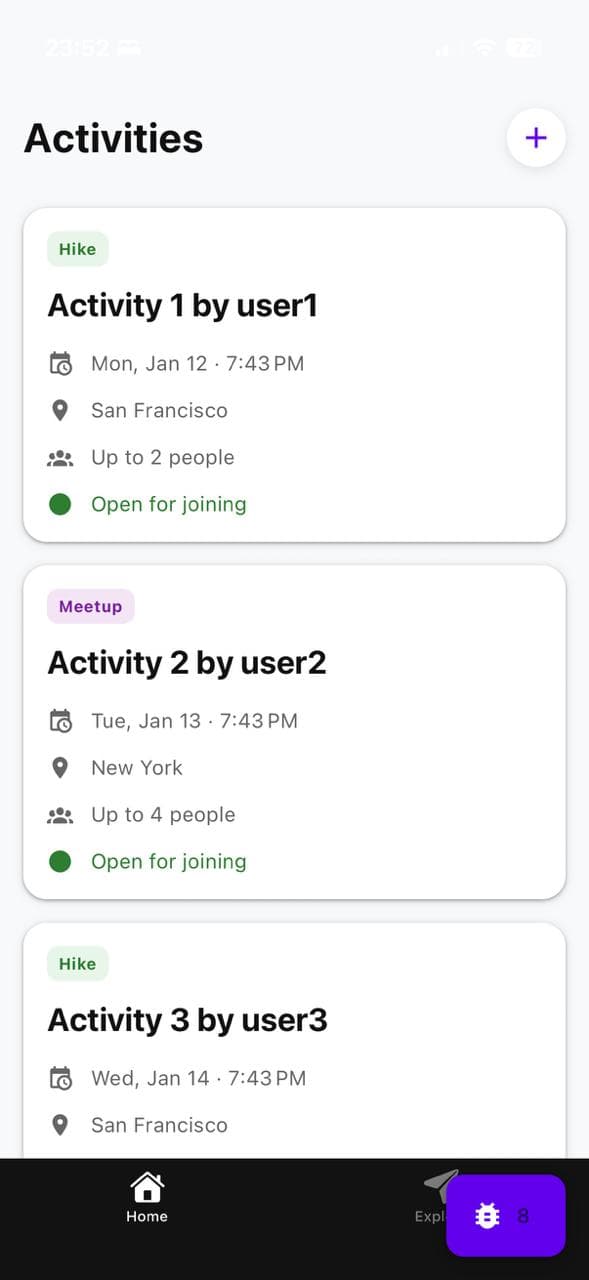Click the calendar icon on Activity 3
This screenshot has width=589, height=1280.
pyautogui.click(x=61, y=1078)
